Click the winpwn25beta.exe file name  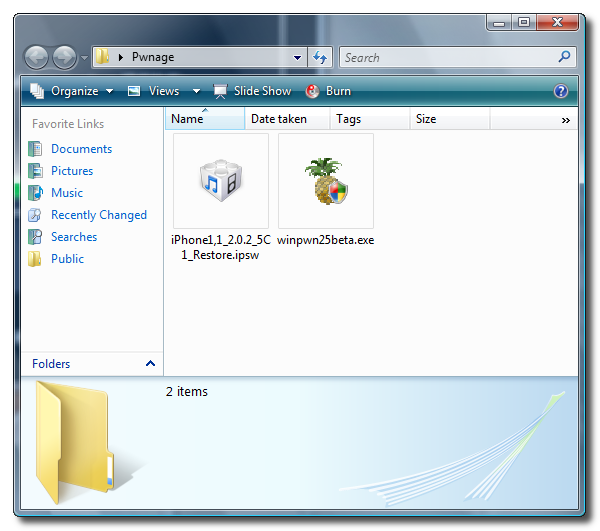click(x=326, y=240)
